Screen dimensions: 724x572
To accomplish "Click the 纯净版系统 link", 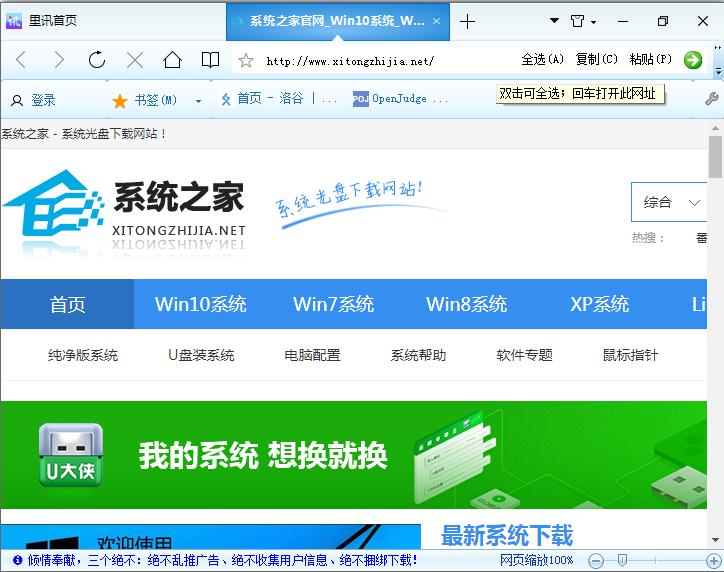I will [83, 355].
